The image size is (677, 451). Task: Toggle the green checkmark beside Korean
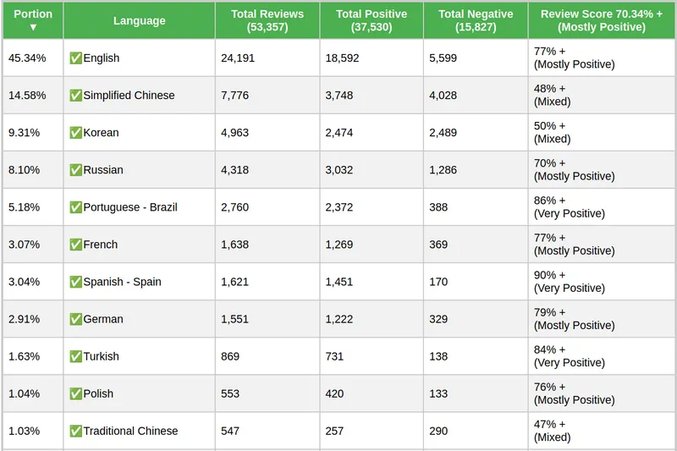[76, 132]
